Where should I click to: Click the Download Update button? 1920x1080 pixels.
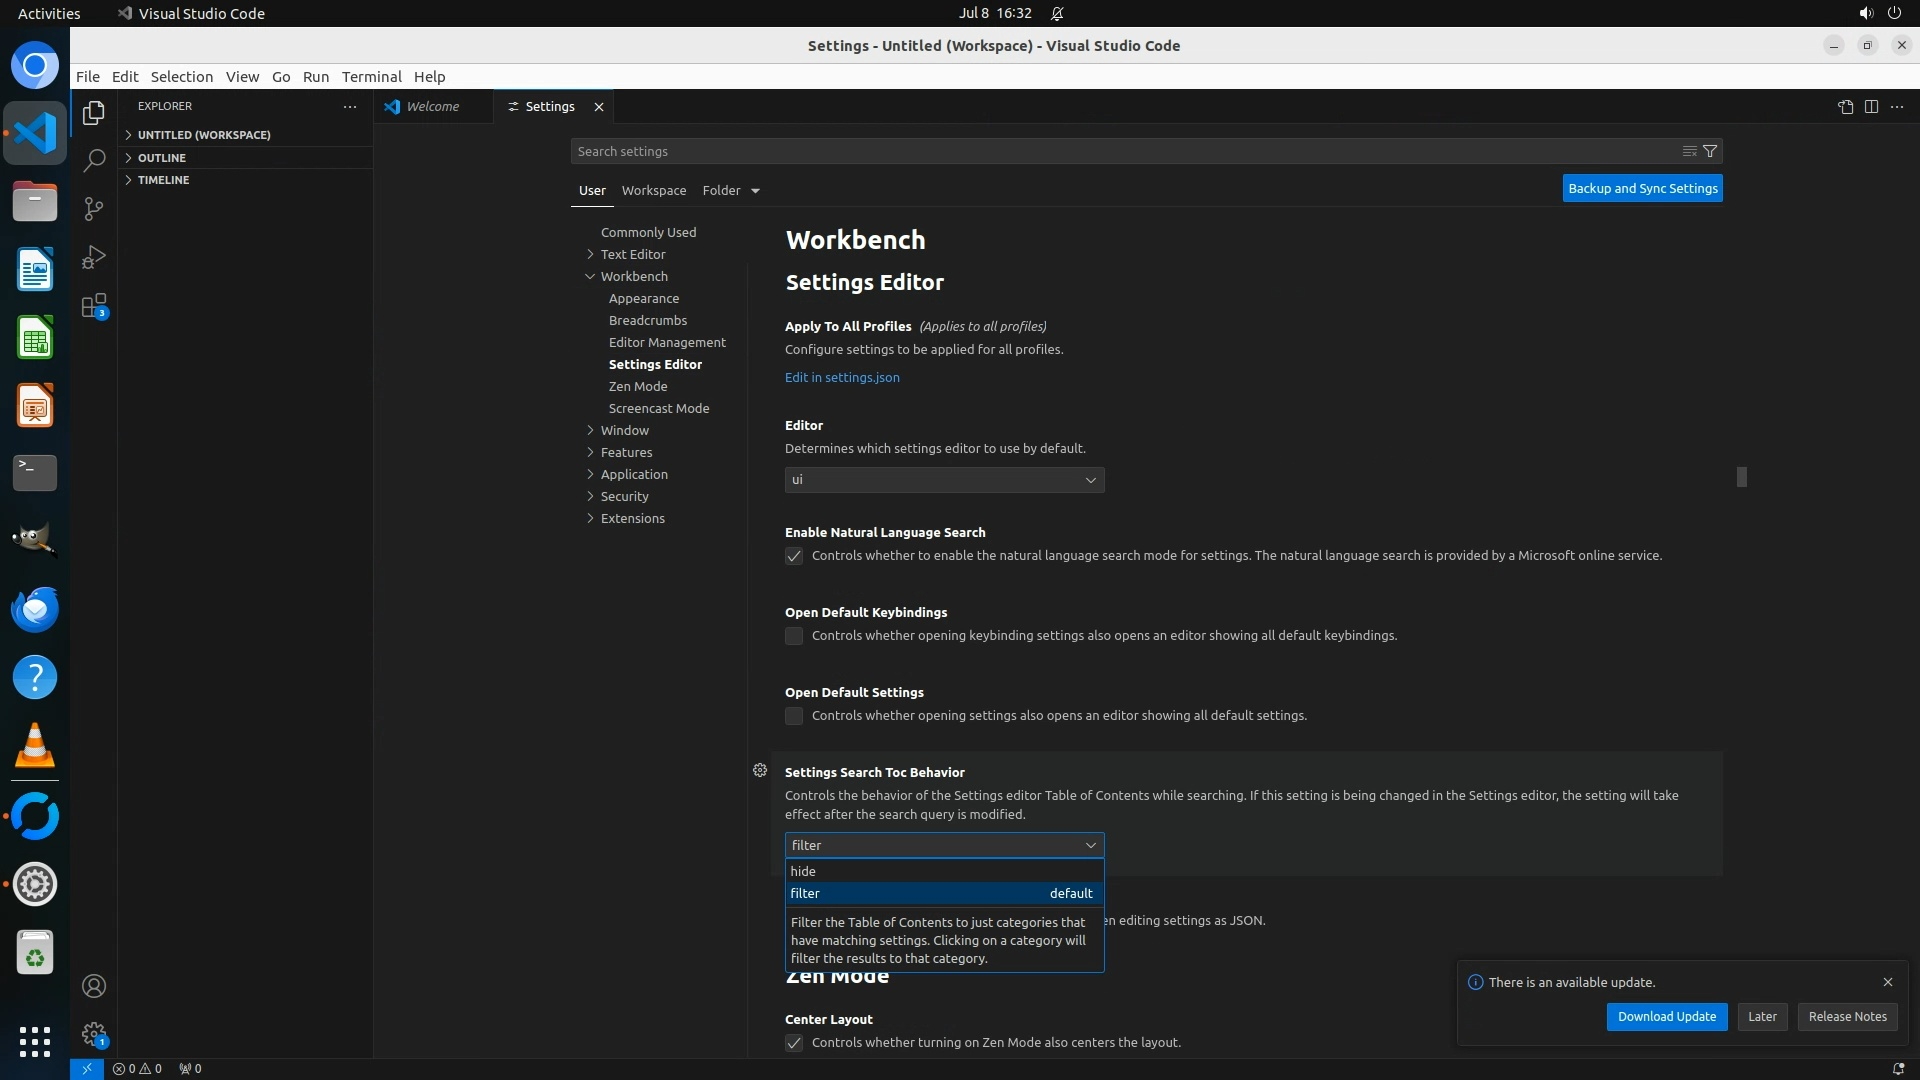click(1666, 1016)
